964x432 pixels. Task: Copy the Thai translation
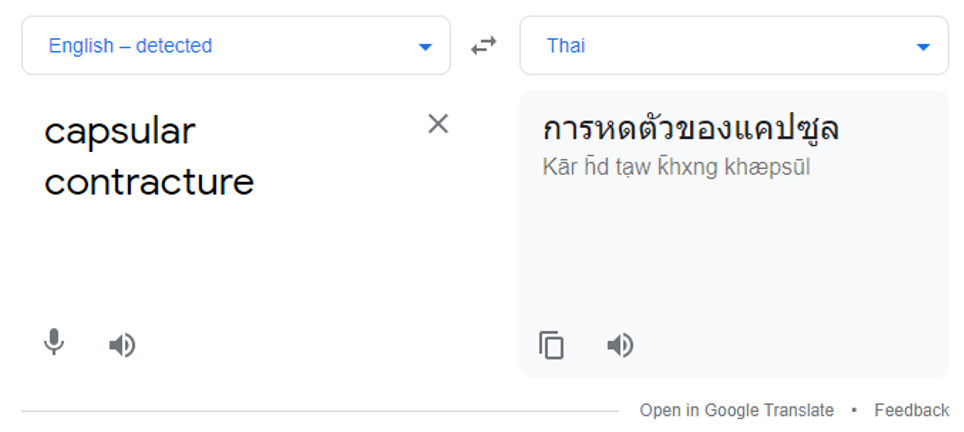551,345
